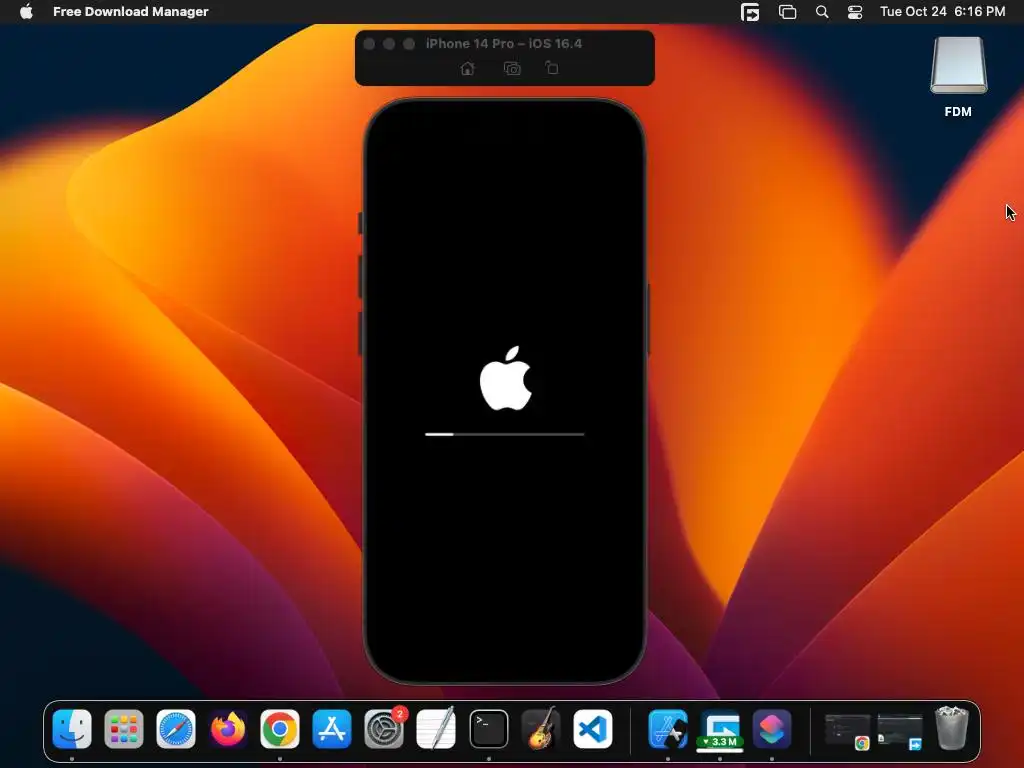
Task: Click the Simulator window minimize button
Action: 389,44
